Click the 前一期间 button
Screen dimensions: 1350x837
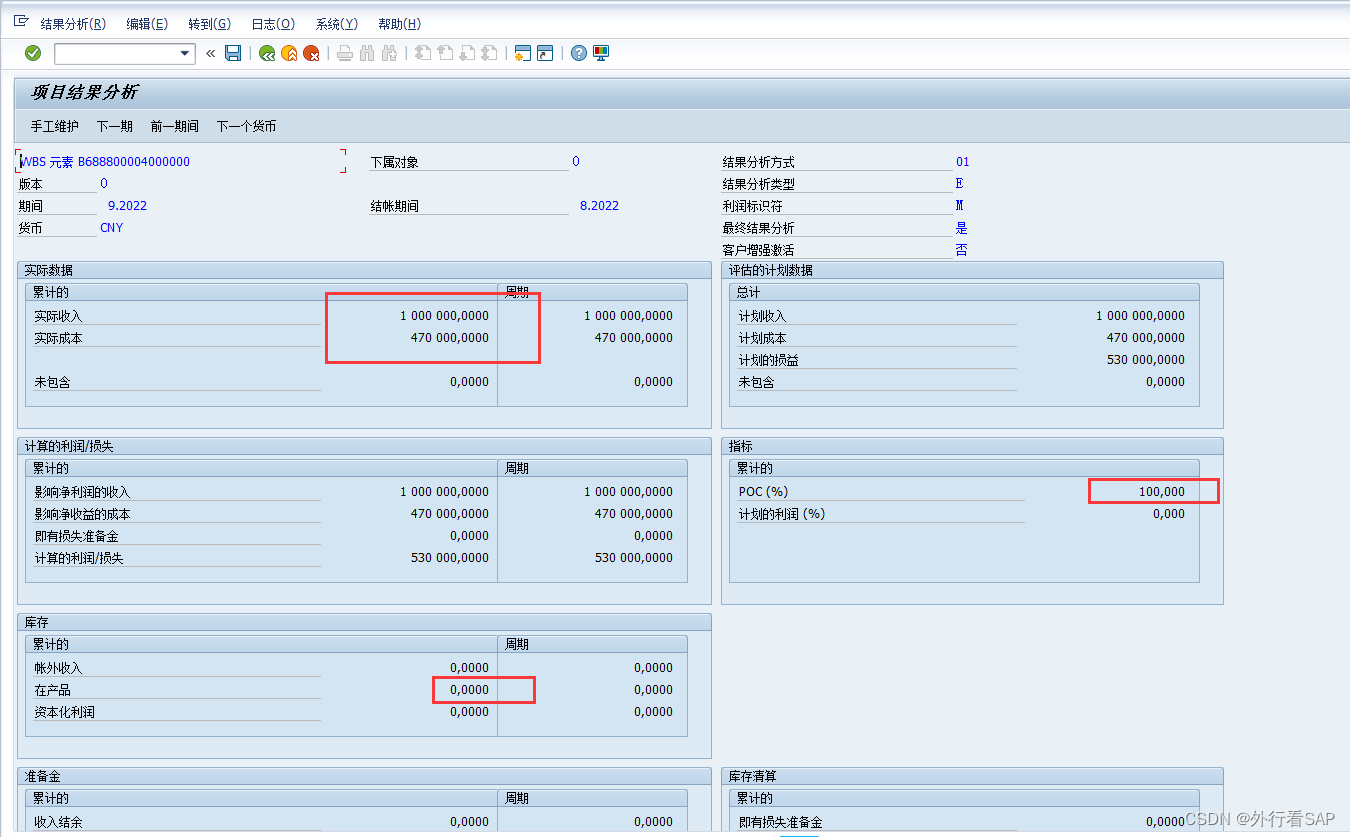(175, 126)
